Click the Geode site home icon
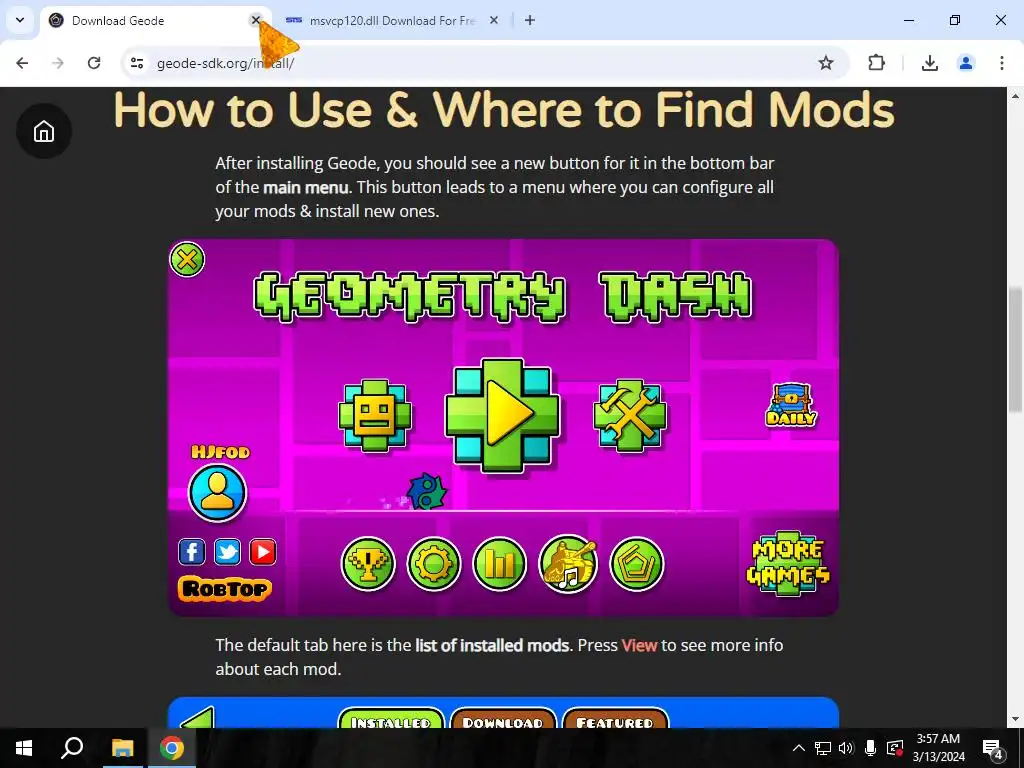Screen dimensions: 1024x768 (44, 131)
